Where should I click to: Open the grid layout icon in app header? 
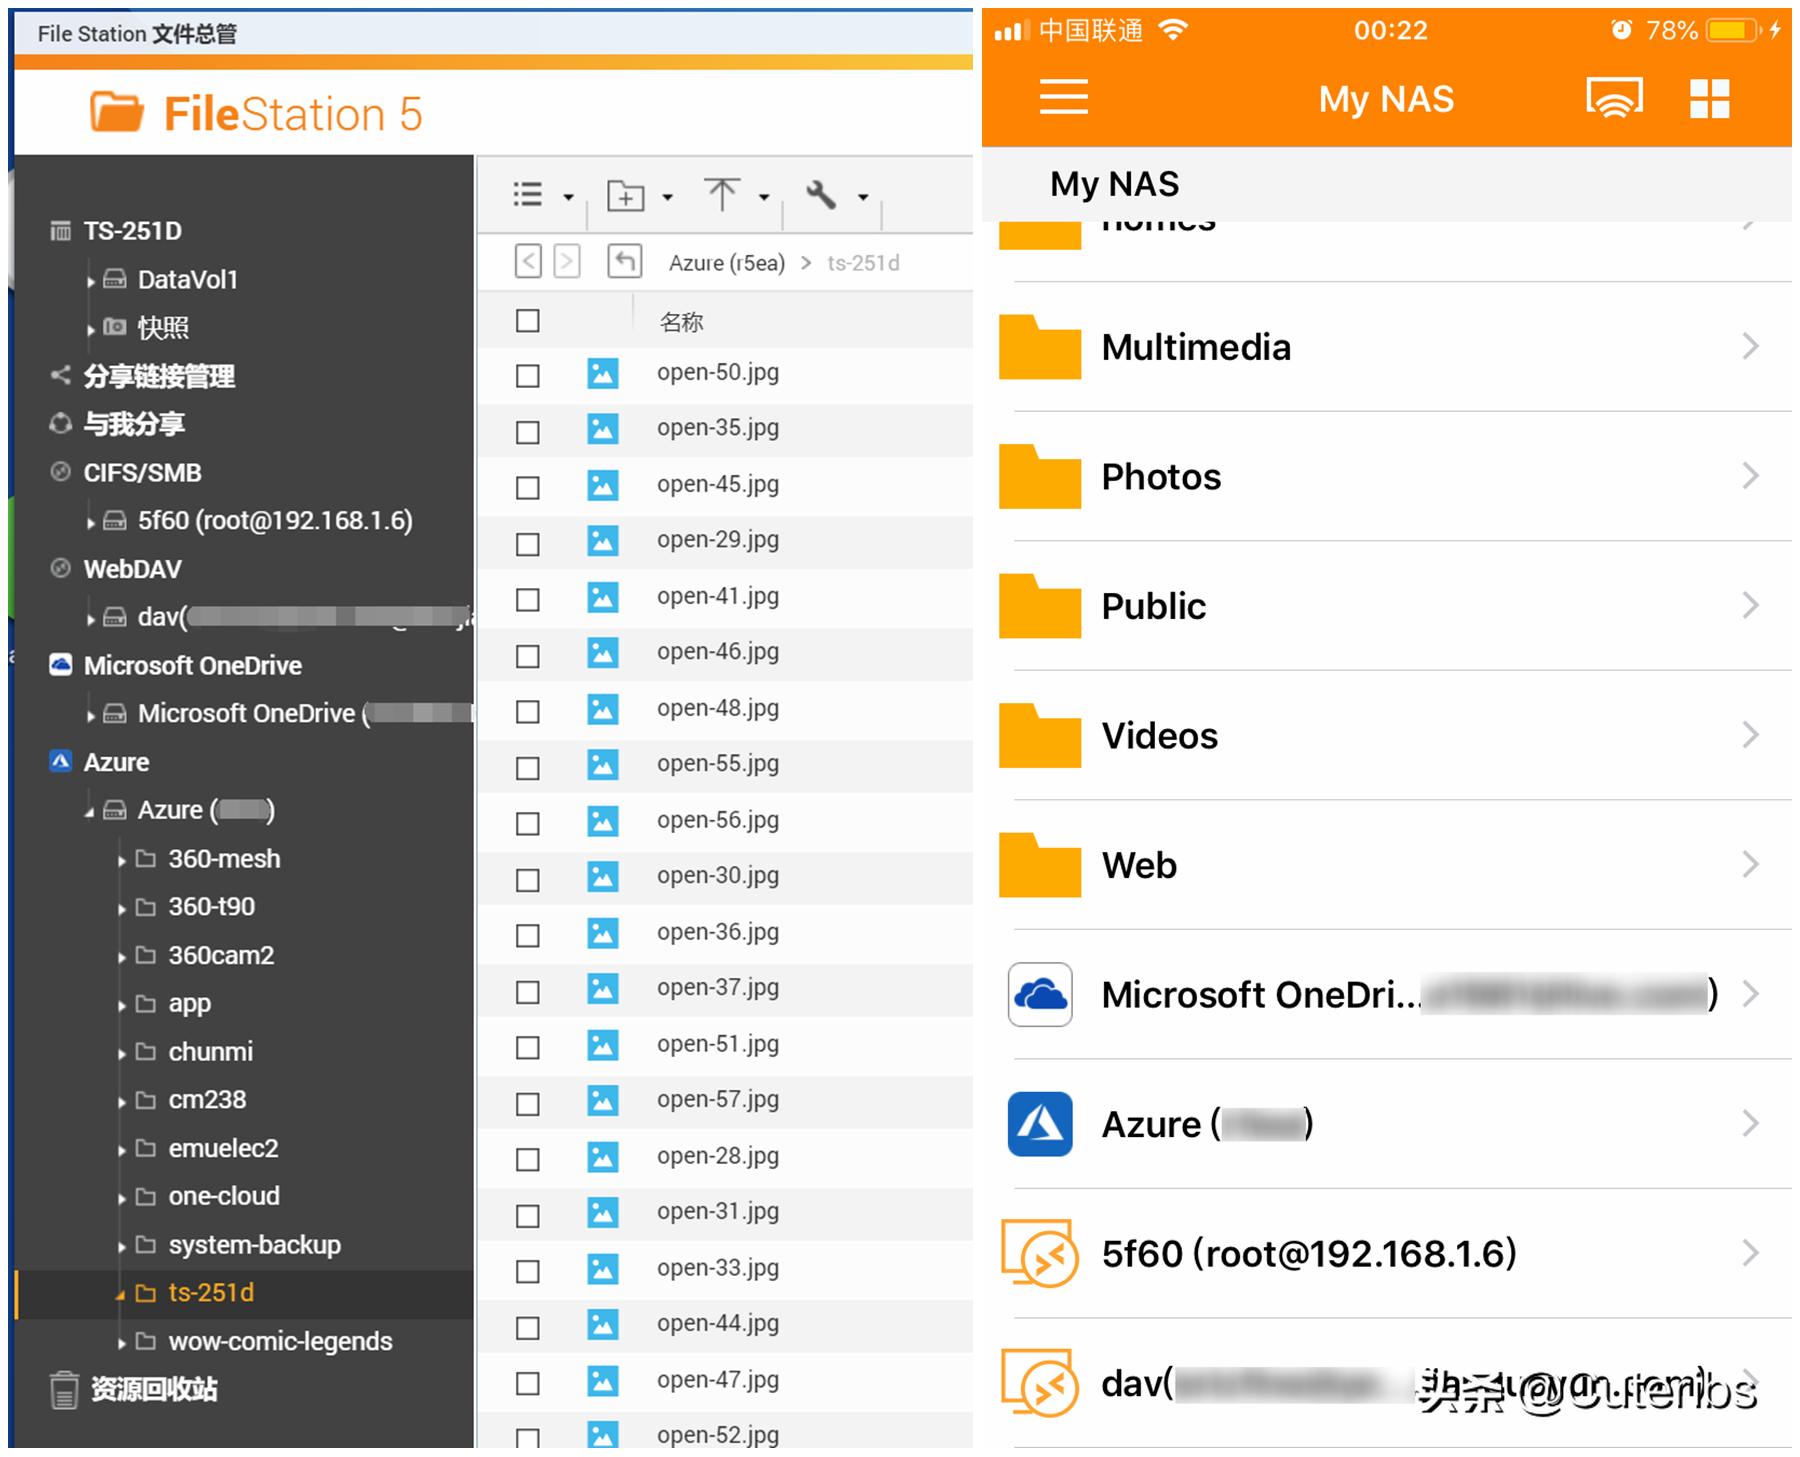[1712, 98]
